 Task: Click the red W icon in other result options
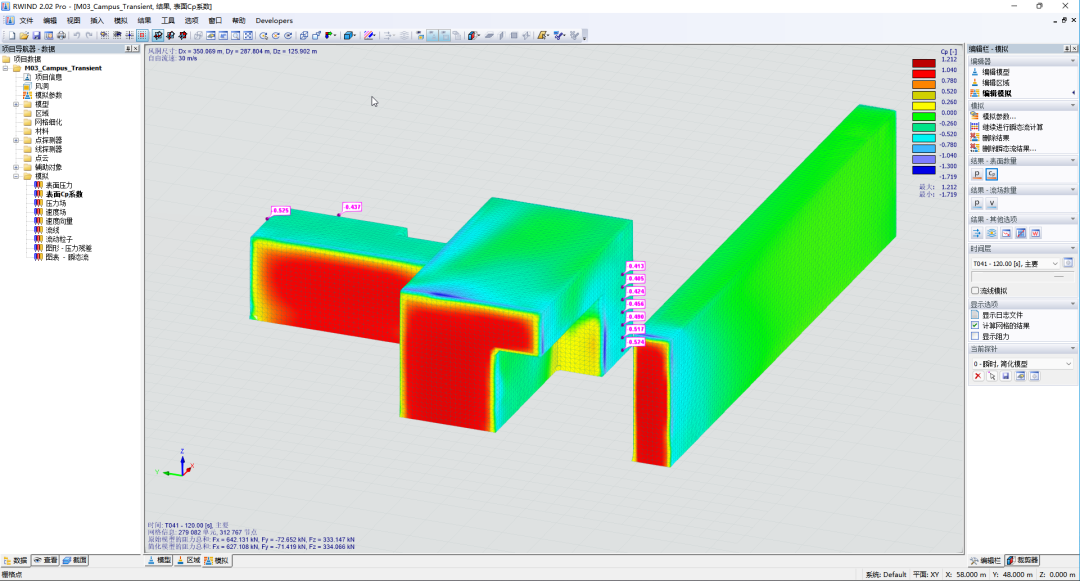coord(1035,233)
